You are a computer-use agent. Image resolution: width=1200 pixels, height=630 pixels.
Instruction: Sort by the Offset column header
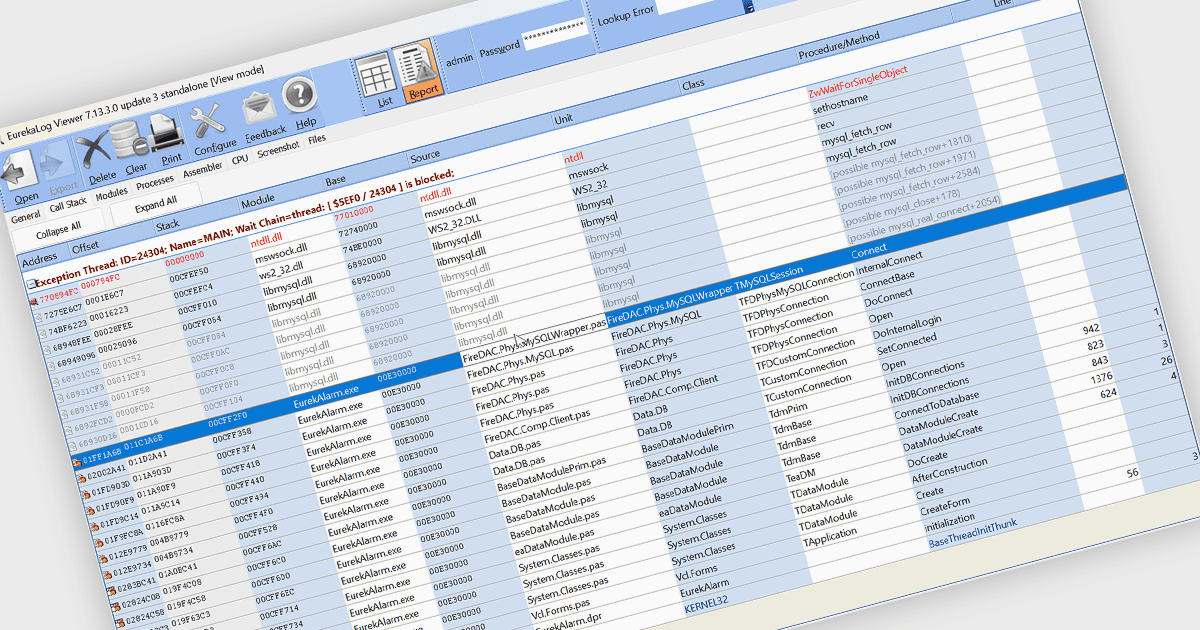(85, 246)
